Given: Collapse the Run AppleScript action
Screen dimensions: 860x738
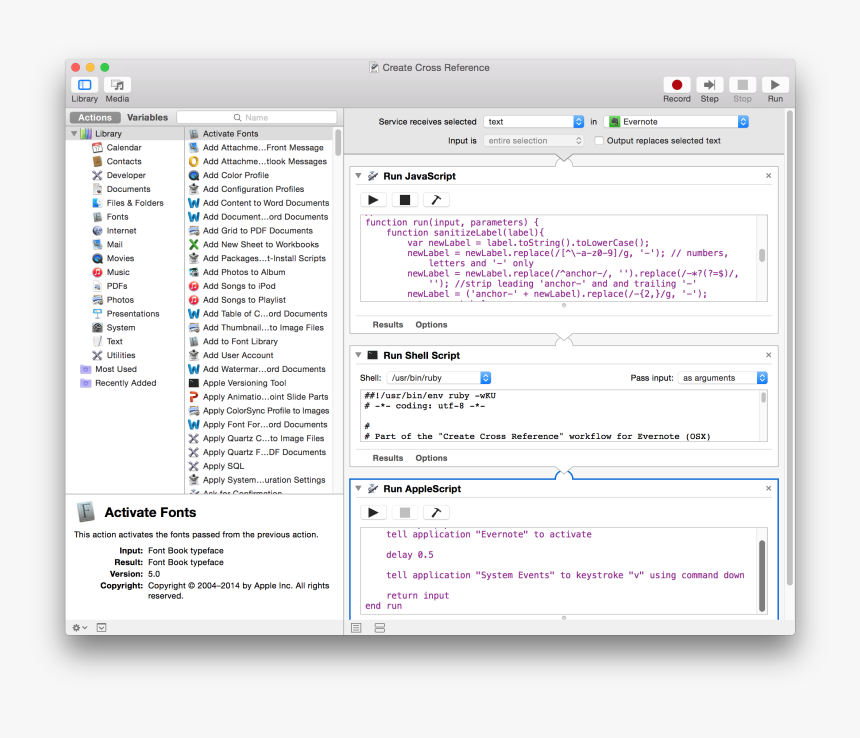Looking at the screenshot, I should point(358,489).
